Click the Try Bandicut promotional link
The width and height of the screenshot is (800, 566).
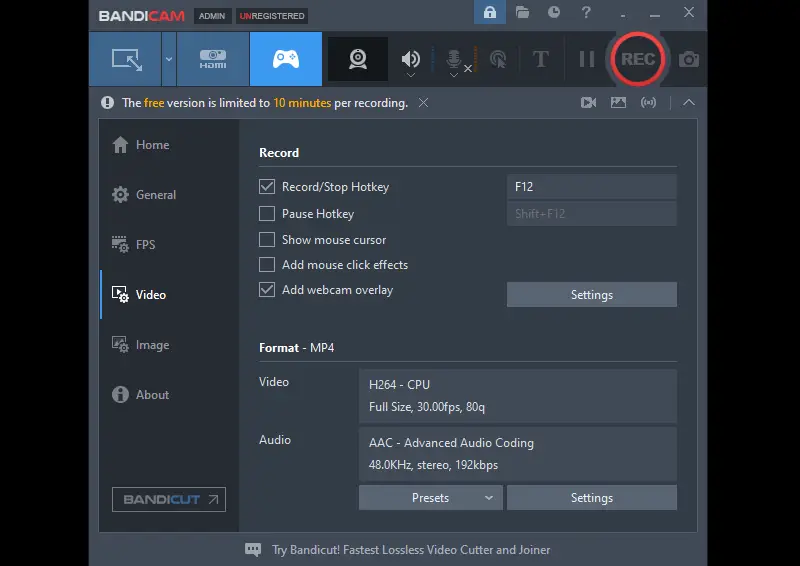click(x=411, y=550)
